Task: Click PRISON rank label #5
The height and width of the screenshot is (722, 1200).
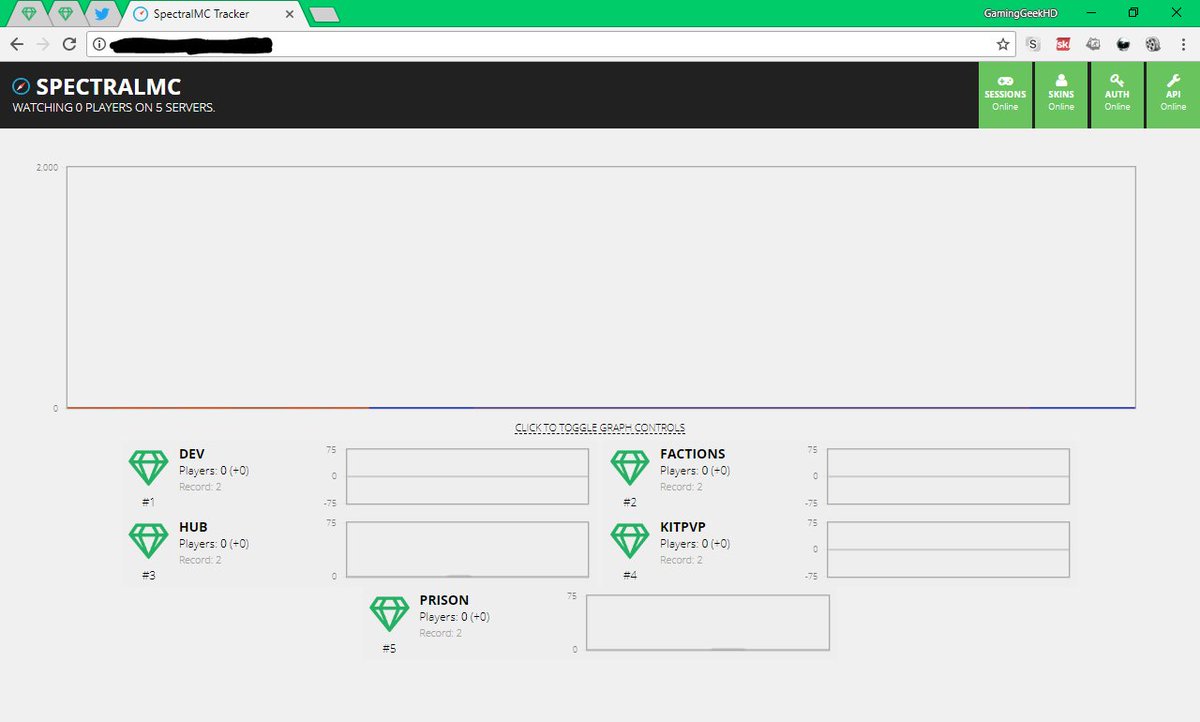Action: point(389,648)
